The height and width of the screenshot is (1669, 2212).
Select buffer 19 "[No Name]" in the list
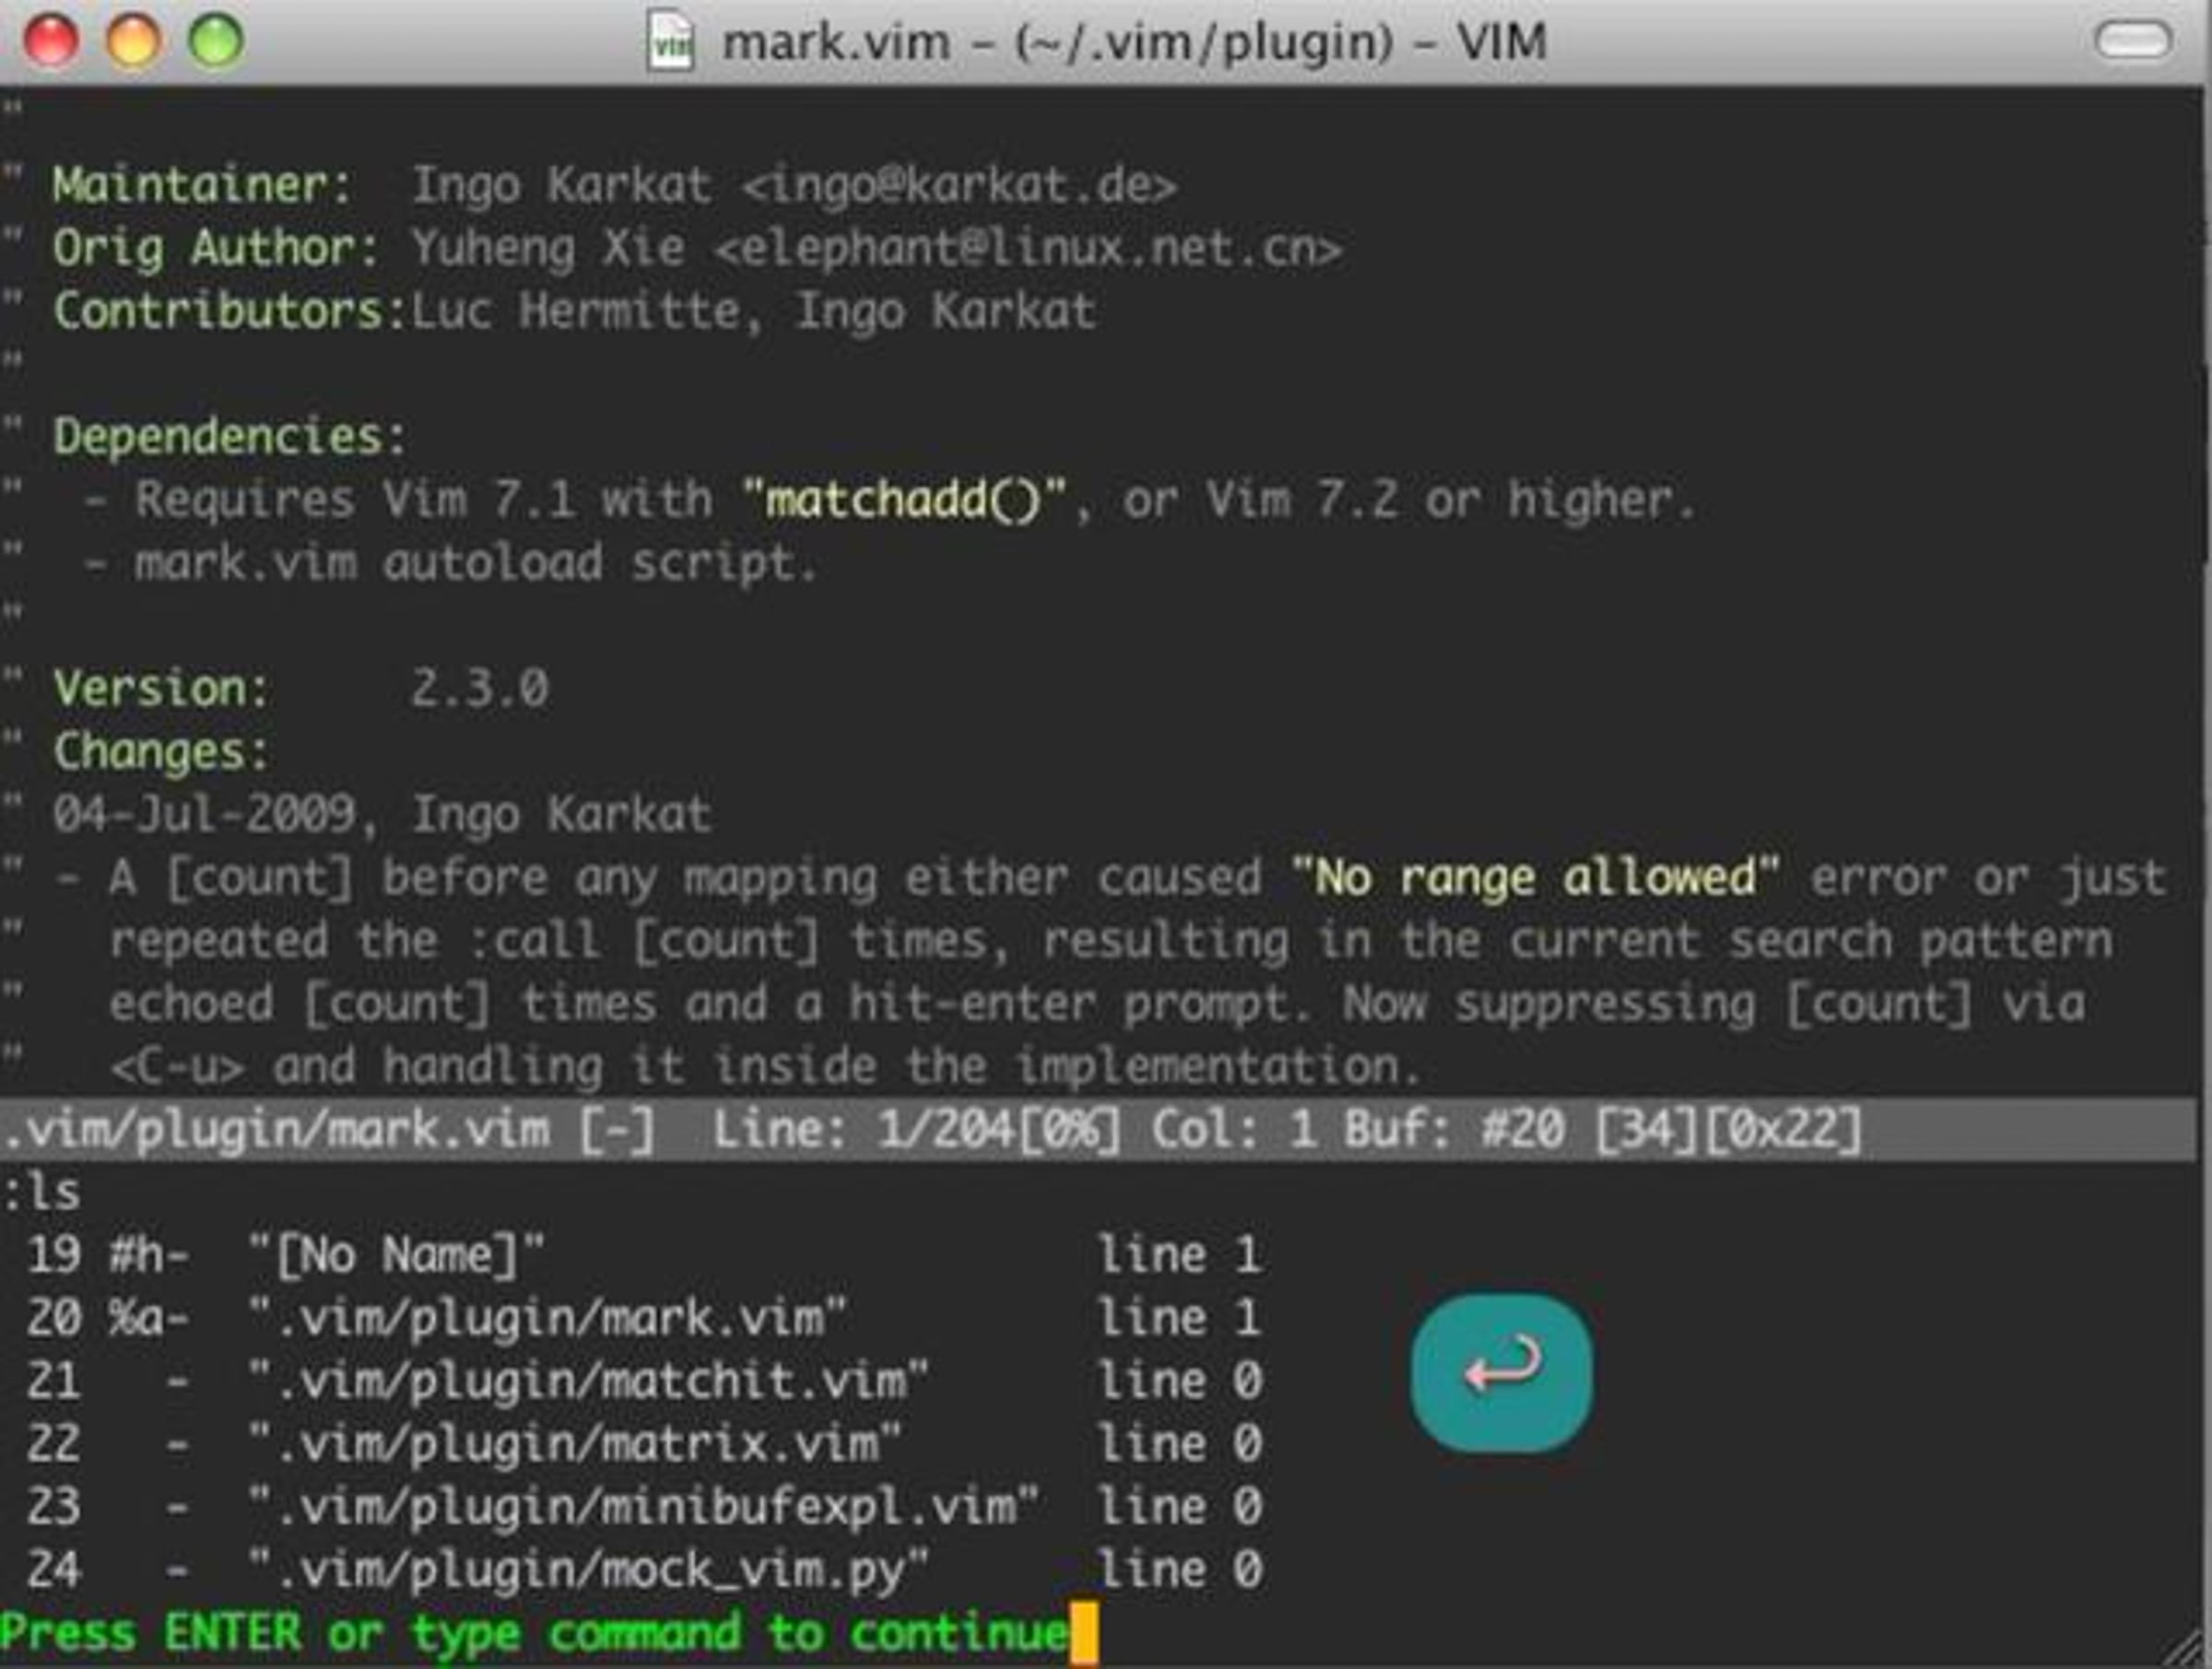(x=643, y=1255)
